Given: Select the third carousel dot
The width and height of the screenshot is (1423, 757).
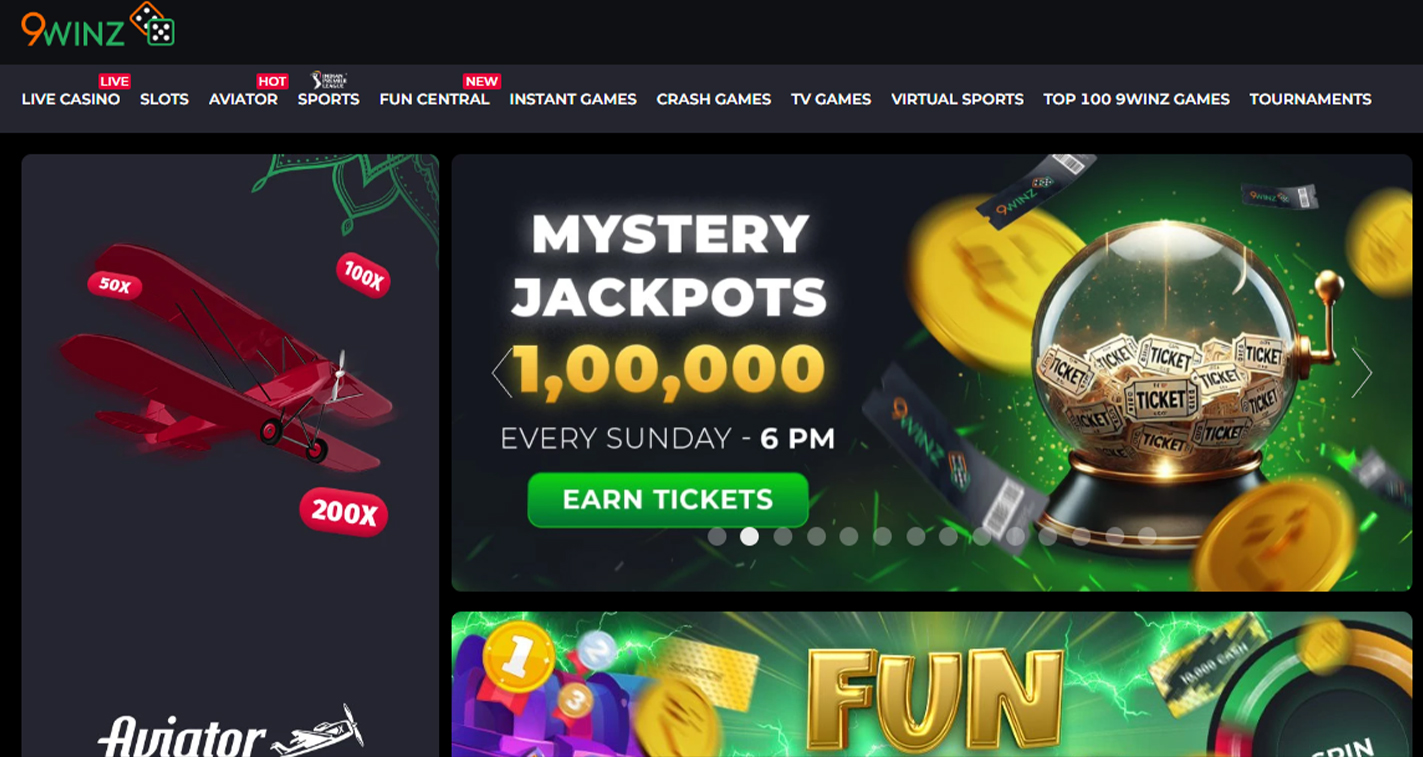Looking at the screenshot, I should pos(783,536).
